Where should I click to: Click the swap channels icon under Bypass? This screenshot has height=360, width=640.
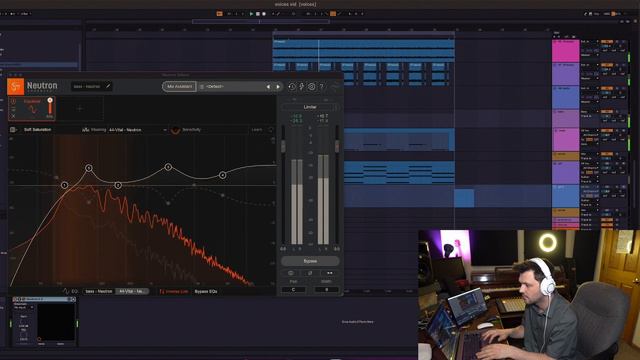(x=329, y=273)
